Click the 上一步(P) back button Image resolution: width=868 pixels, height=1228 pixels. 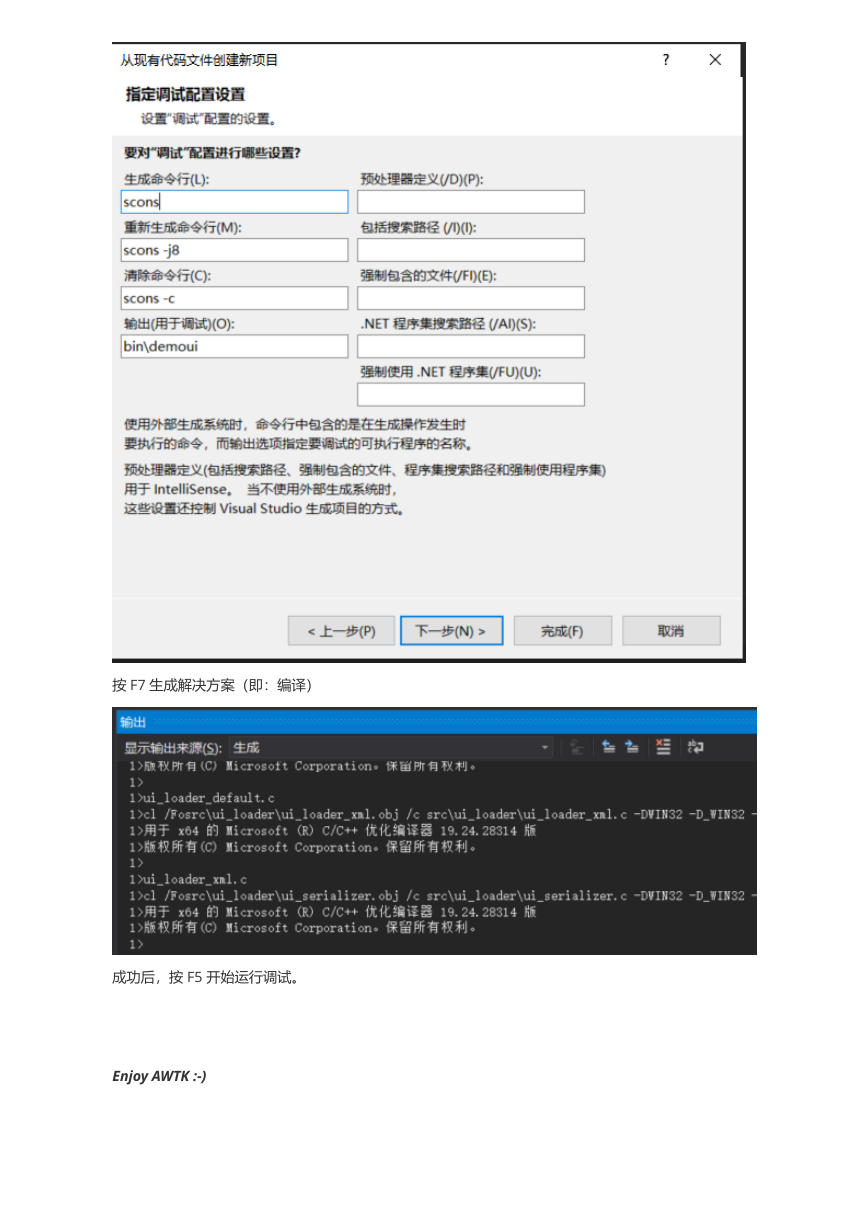coord(341,631)
